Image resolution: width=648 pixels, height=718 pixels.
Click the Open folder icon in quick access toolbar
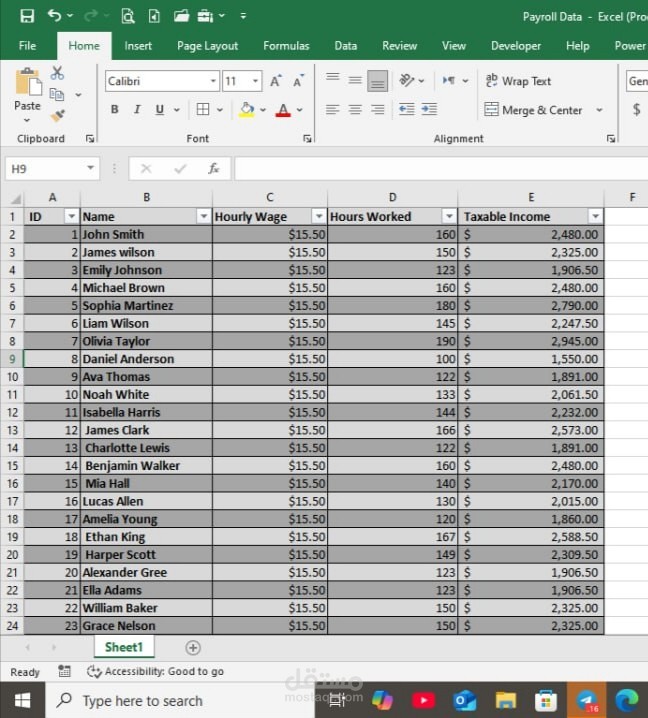(x=181, y=16)
